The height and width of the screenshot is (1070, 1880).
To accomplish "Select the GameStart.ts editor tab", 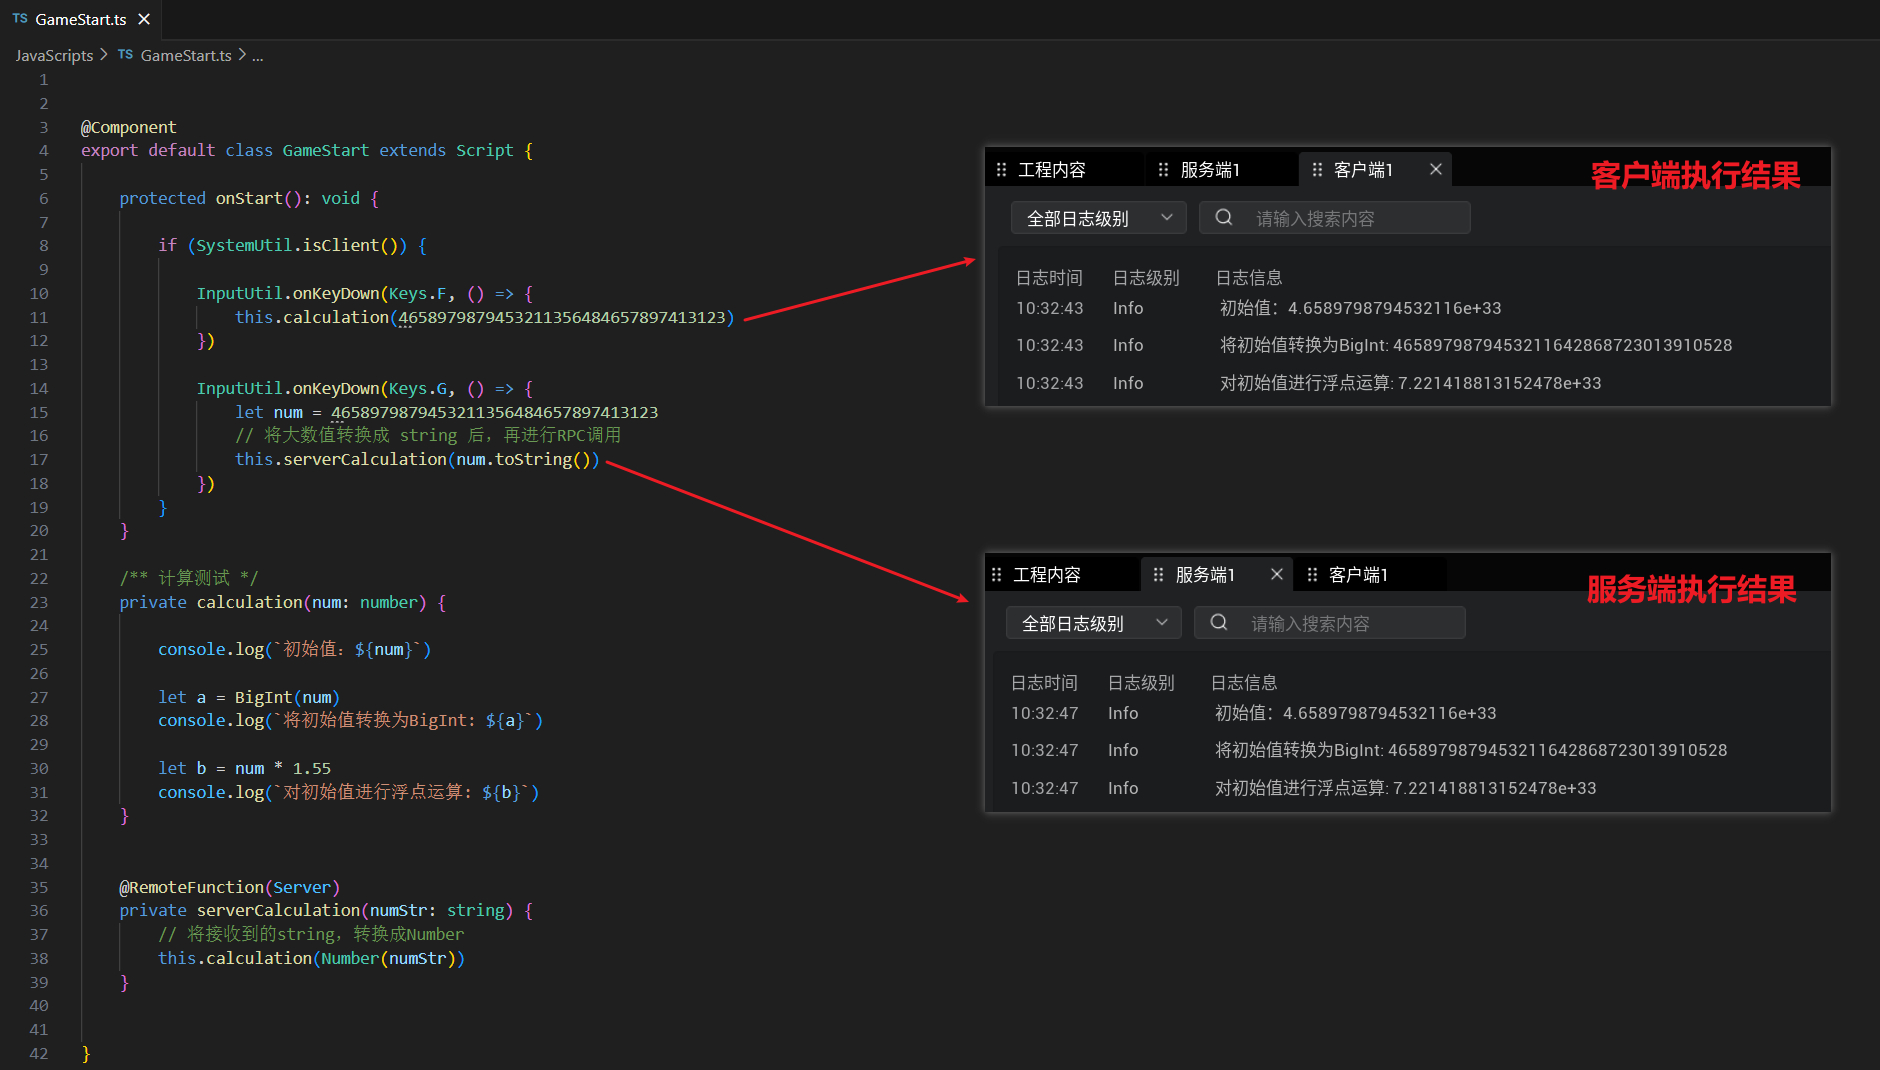I will click(80, 19).
